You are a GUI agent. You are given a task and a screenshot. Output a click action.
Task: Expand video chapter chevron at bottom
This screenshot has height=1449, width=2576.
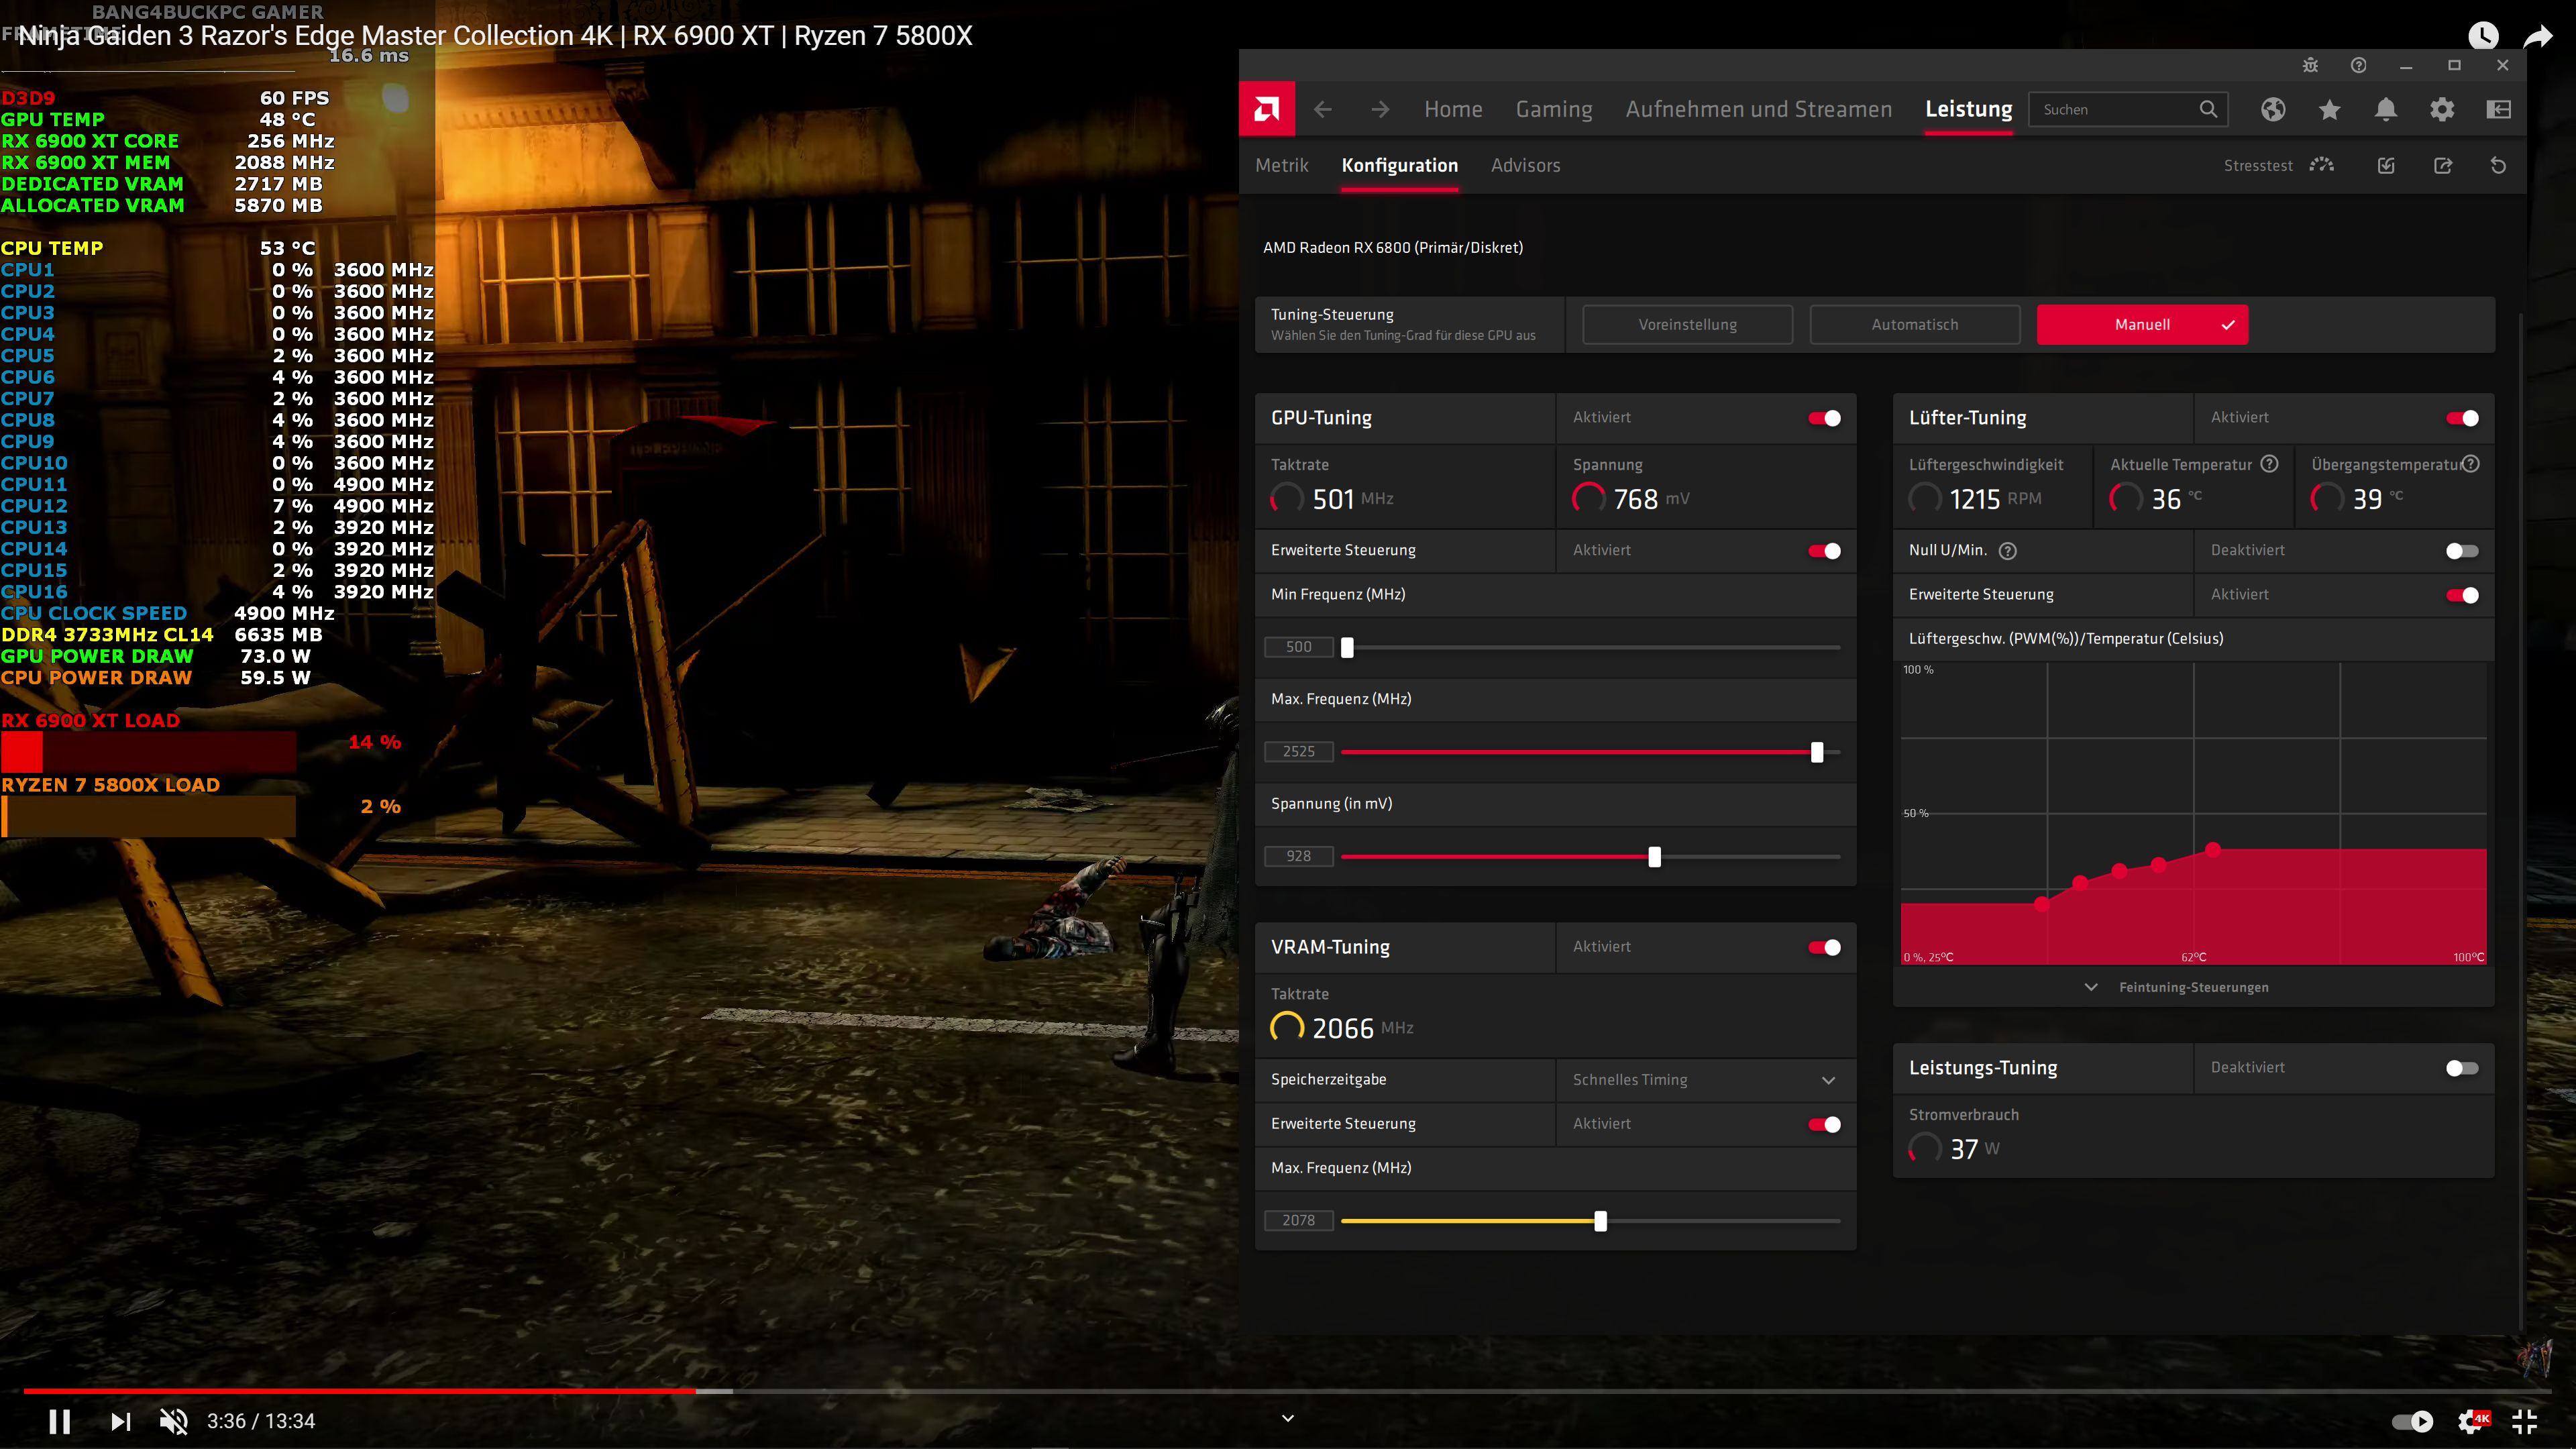click(1288, 1418)
